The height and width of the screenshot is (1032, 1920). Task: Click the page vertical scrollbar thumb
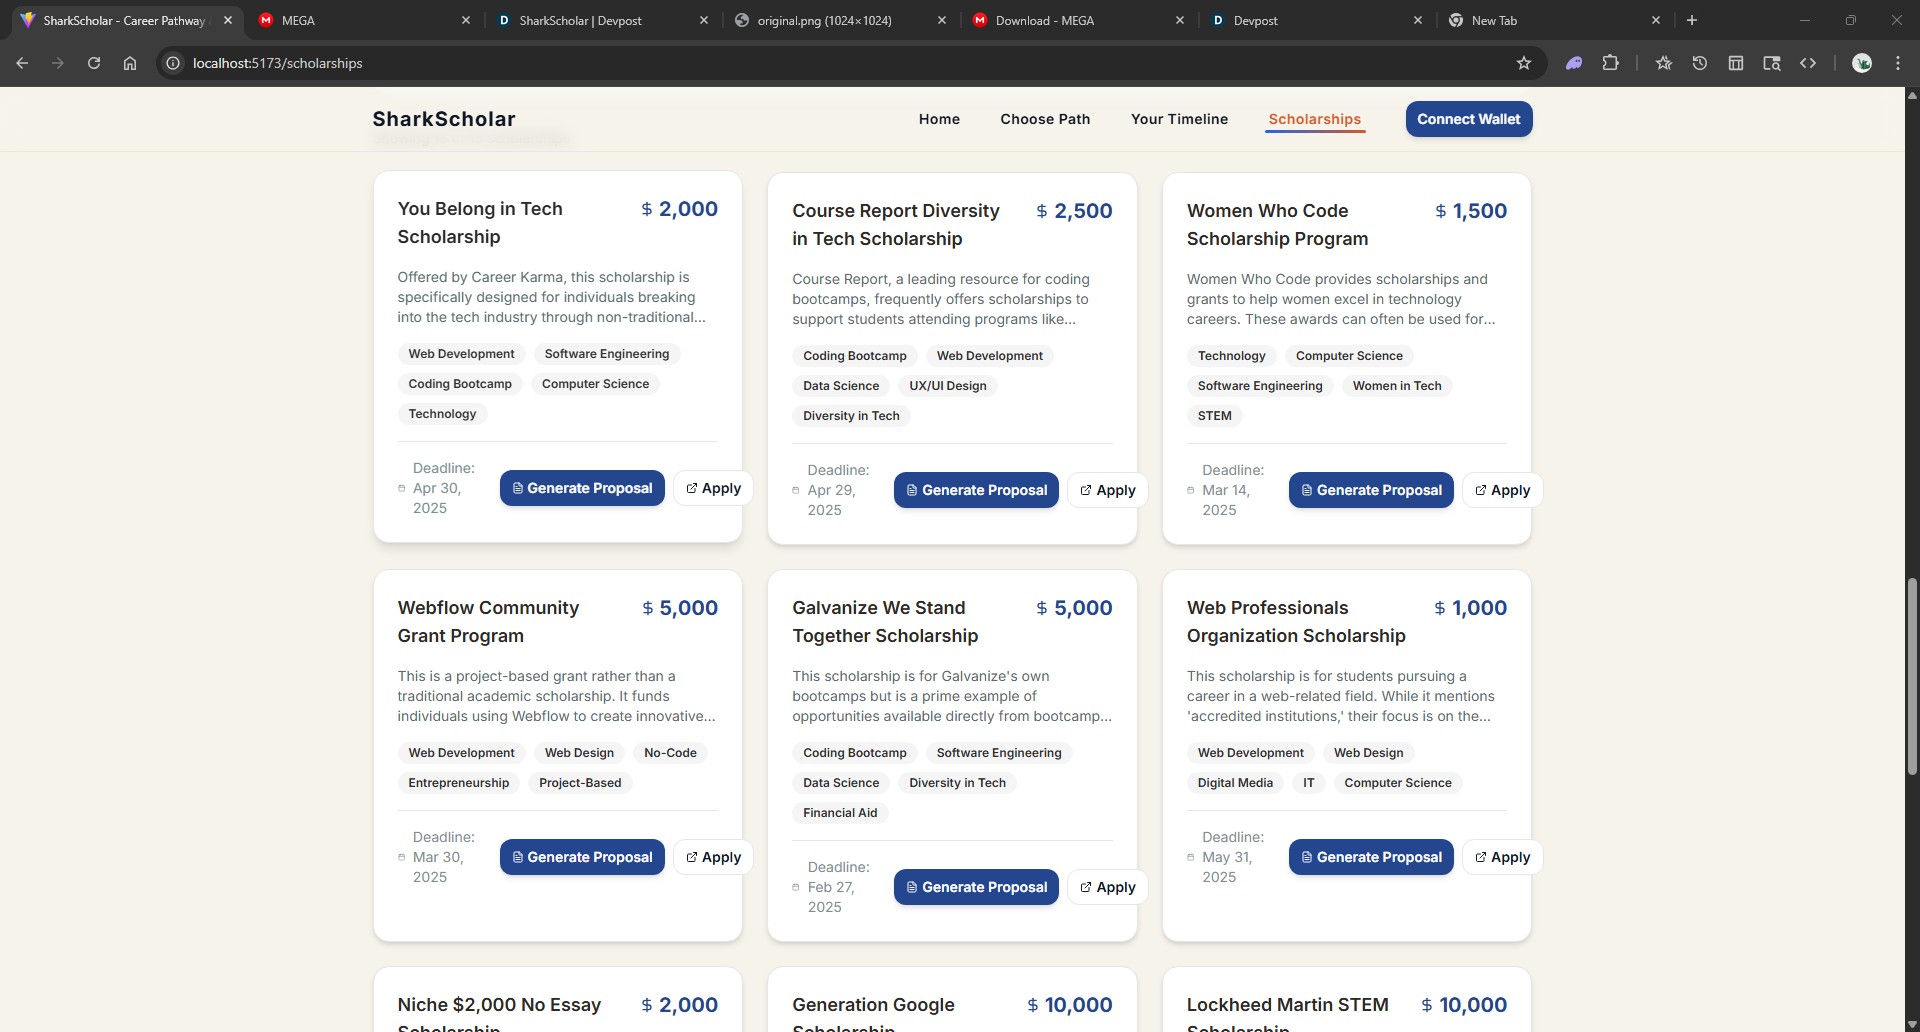coord(1912,677)
